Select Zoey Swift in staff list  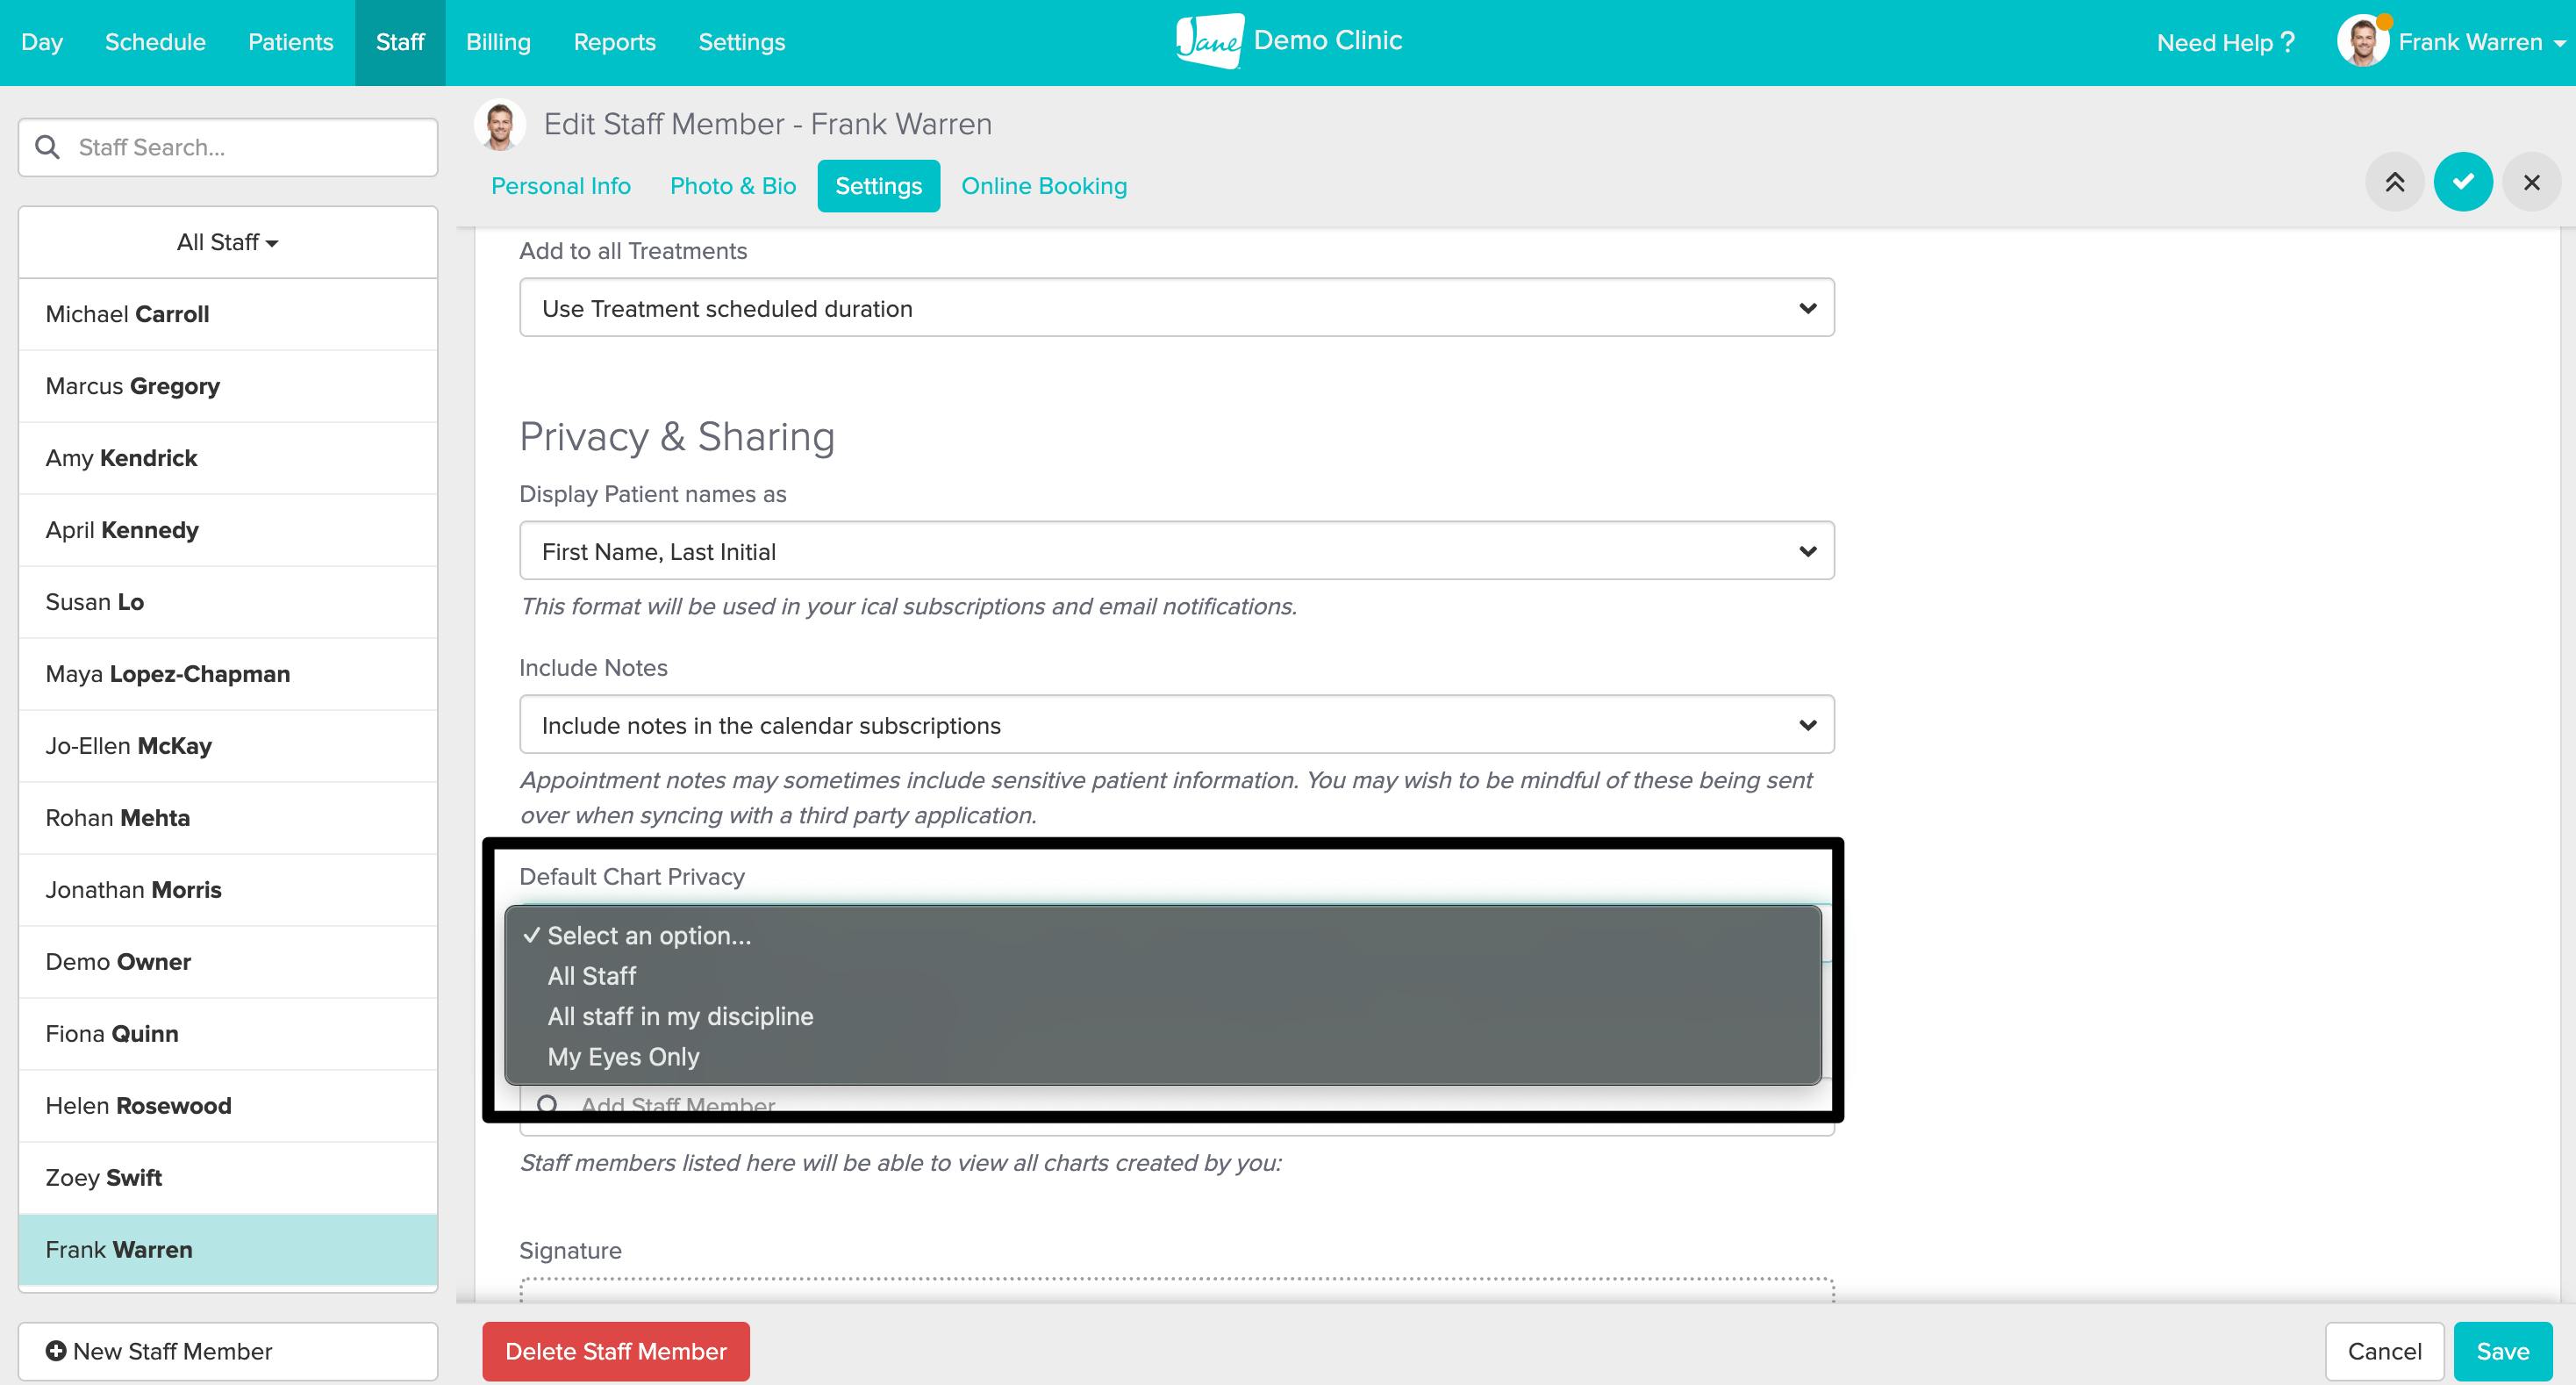point(228,1178)
